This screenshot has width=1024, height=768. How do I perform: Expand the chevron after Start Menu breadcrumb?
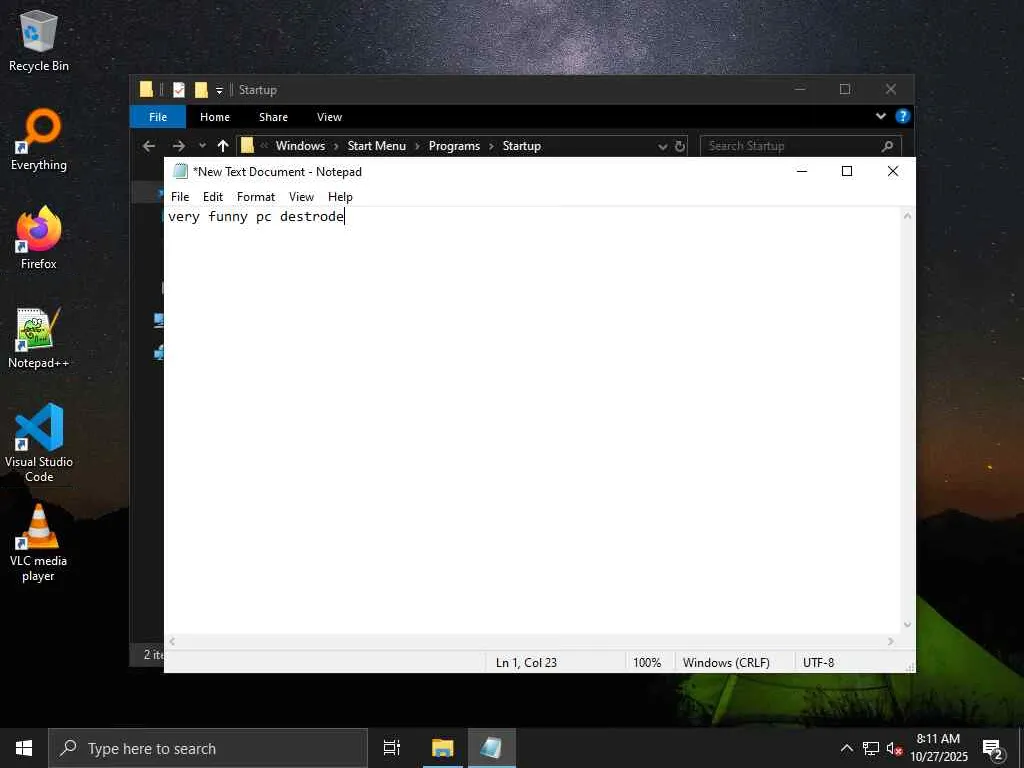pyautogui.click(x=417, y=146)
